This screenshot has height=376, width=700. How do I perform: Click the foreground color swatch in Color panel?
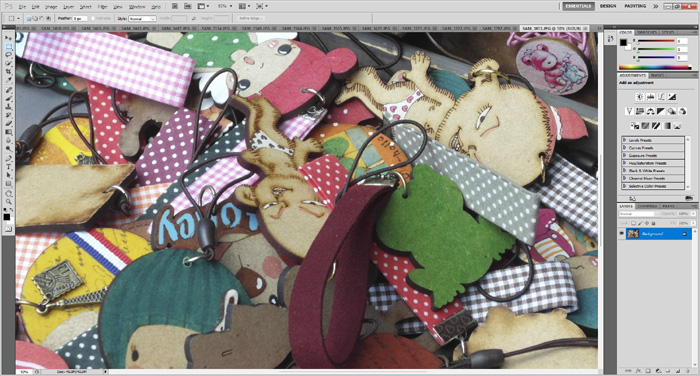623,42
